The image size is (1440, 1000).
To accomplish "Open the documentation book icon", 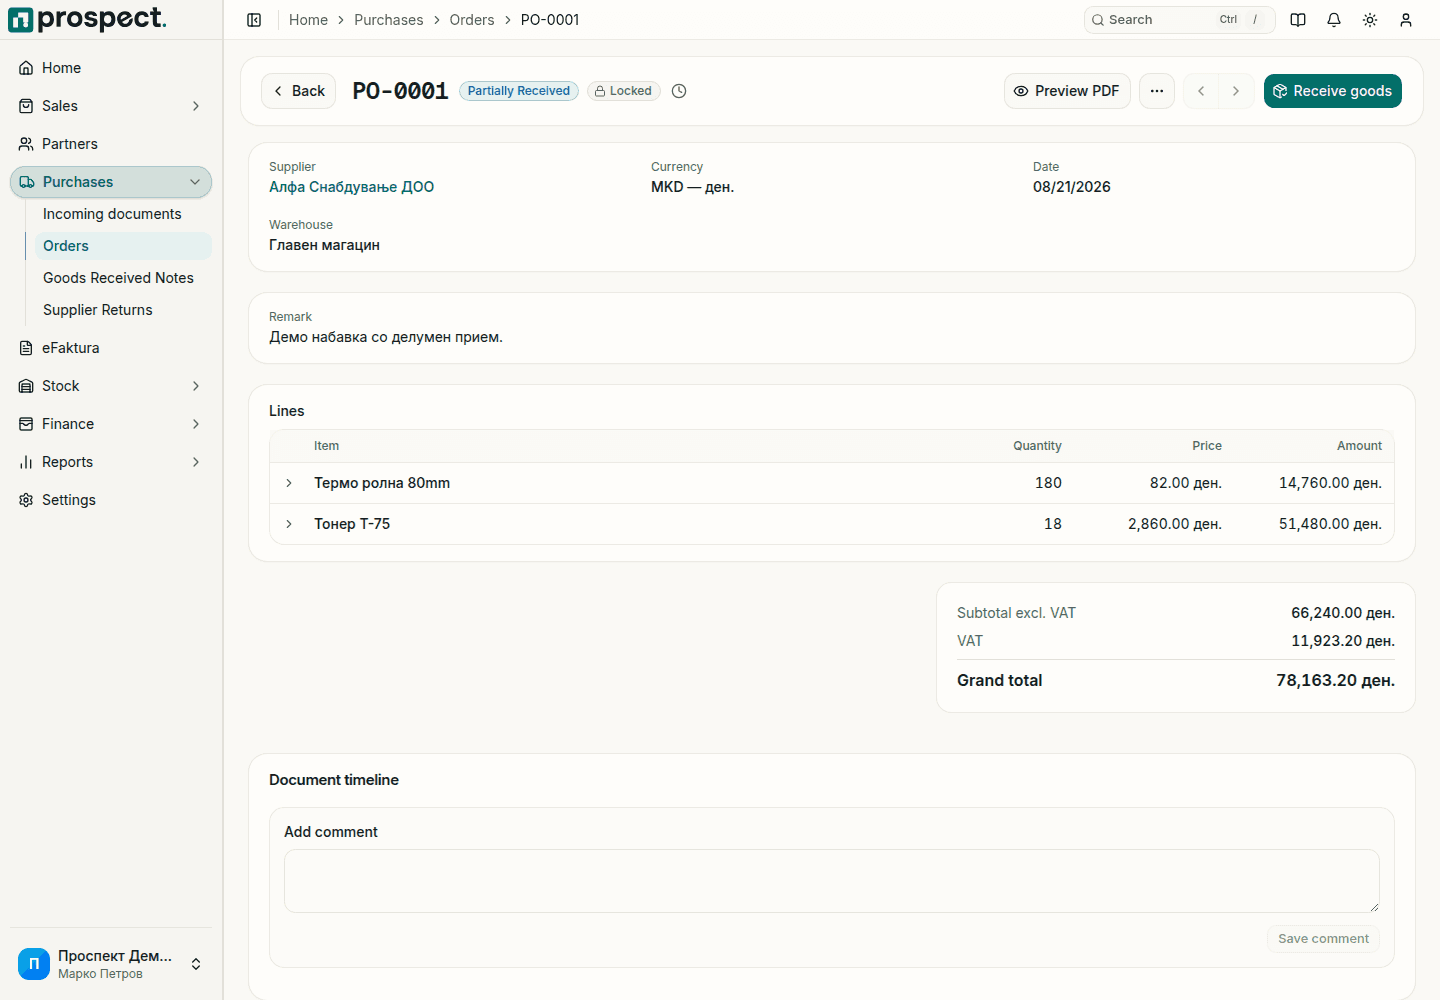I will (x=1298, y=20).
